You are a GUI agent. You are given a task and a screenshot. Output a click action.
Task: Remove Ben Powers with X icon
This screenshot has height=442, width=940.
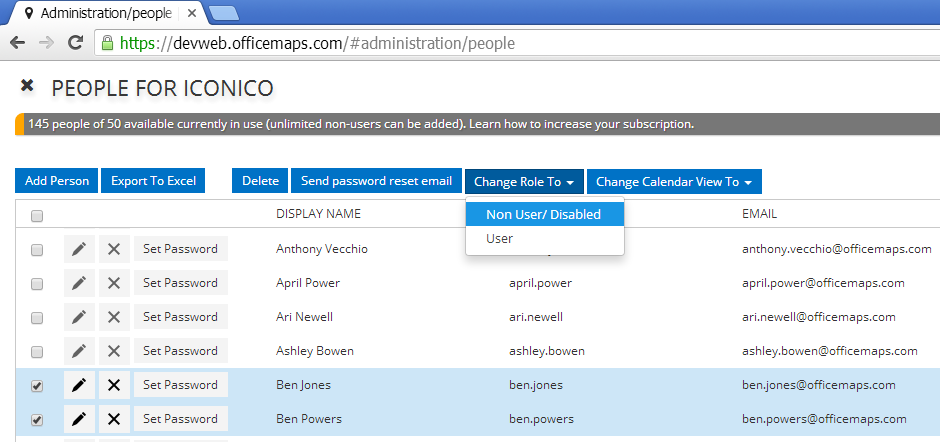pyautogui.click(x=114, y=419)
